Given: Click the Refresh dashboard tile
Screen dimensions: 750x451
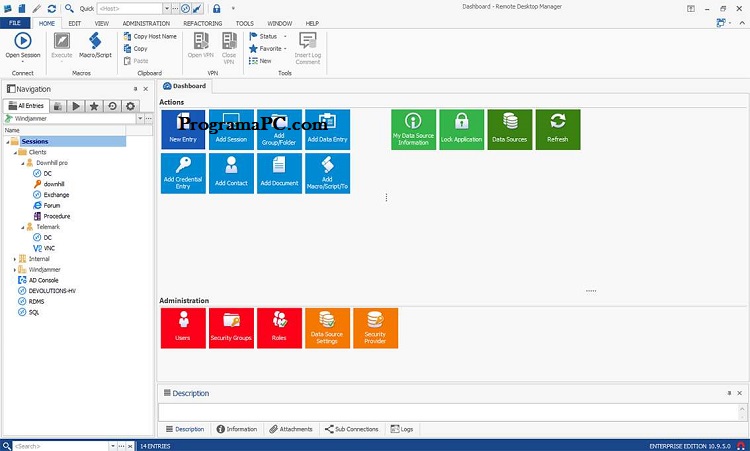Looking at the screenshot, I should click(557, 129).
